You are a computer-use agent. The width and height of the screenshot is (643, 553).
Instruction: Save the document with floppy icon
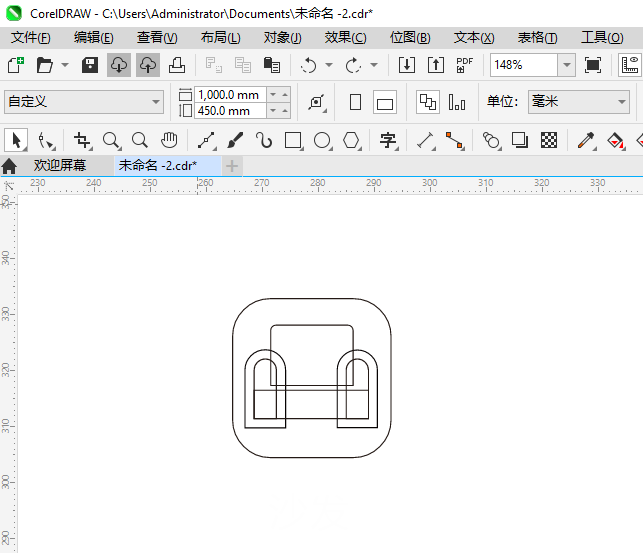point(90,65)
